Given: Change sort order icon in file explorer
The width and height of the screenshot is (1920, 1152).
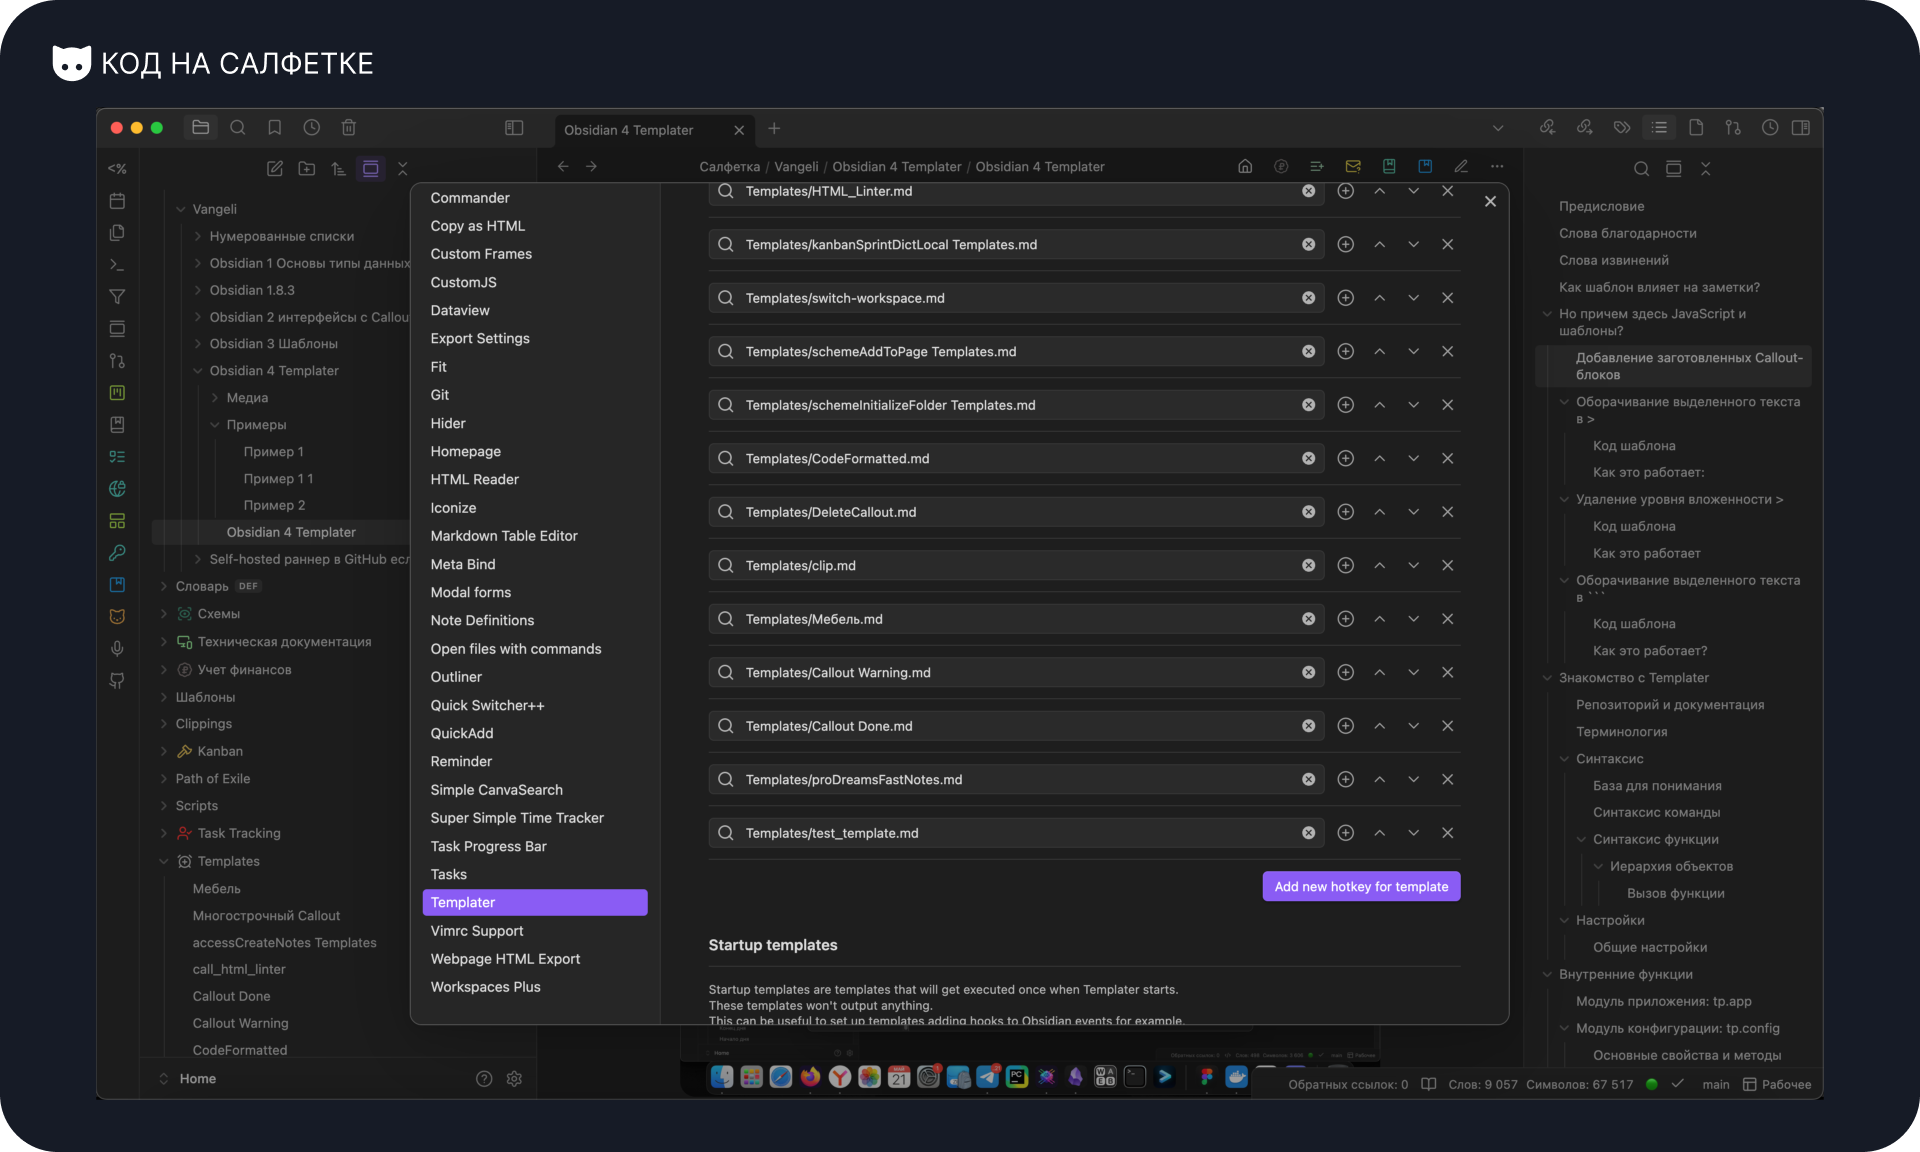Looking at the screenshot, I should tap(339, 169).
